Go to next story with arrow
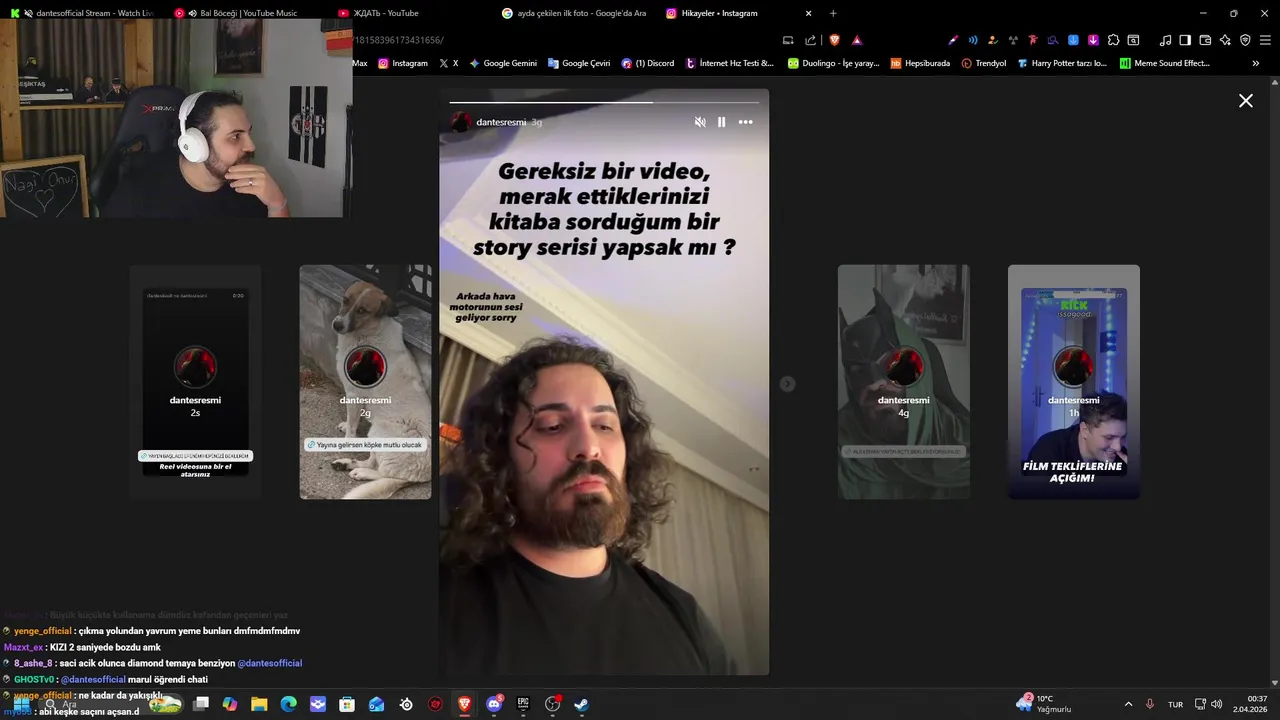This screenshot has height=720, width=1280. (x=787, y=383)
